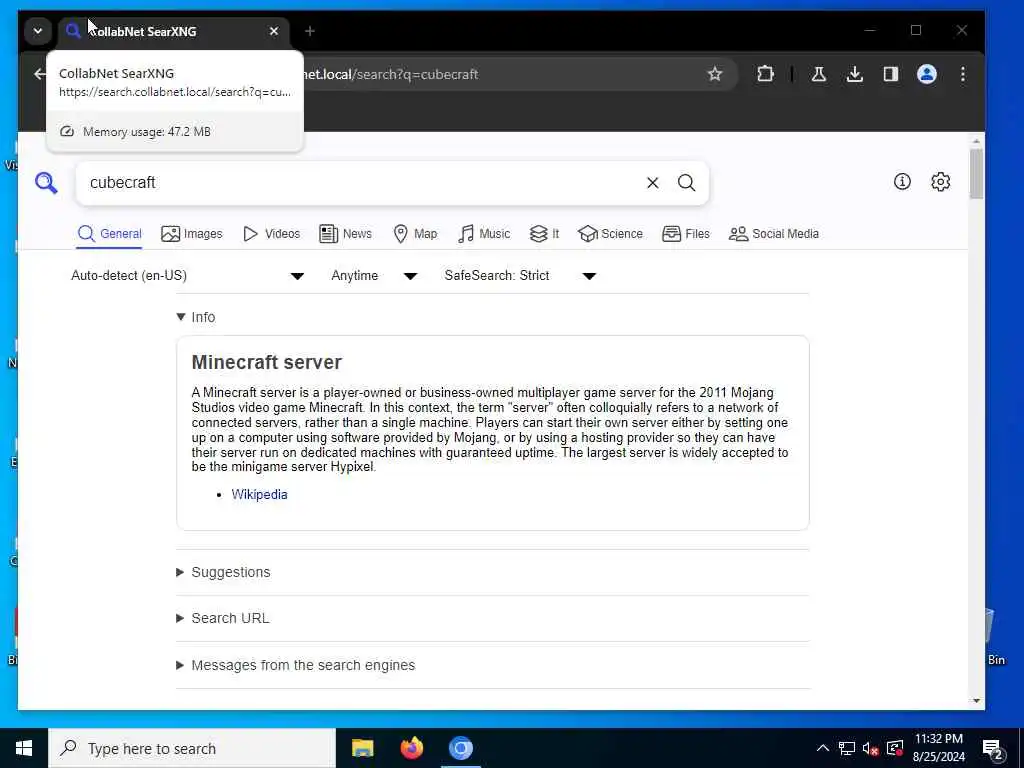Show hidden system tray icons
This screenshot has width=1024, height=768.
click(823, 748)
